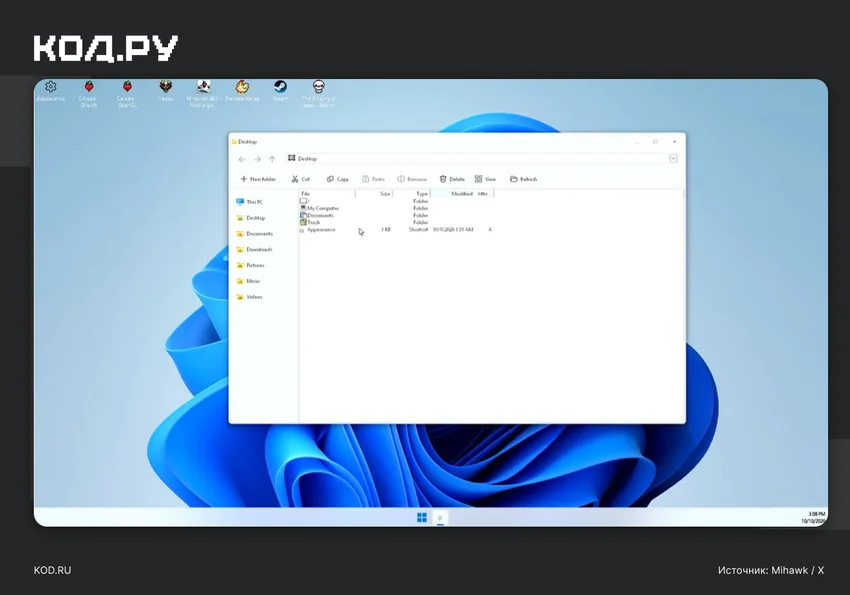Refresh the folder listing

pos(524,179)
